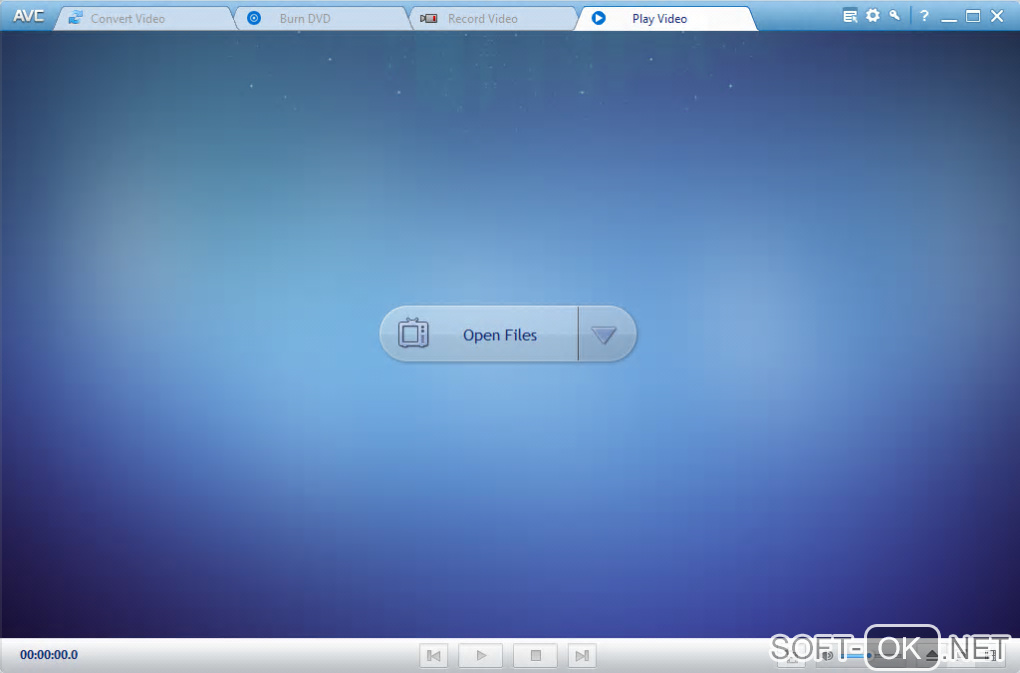The width and height of the screenshot is (1020, 673).
Task: Click the key registration icon
Action: (895, 16)
